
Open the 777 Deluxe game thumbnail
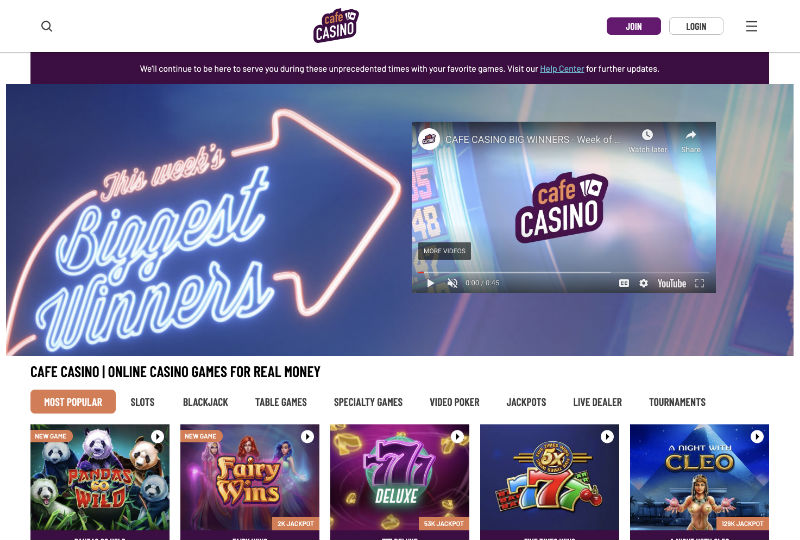pos(399,477)
